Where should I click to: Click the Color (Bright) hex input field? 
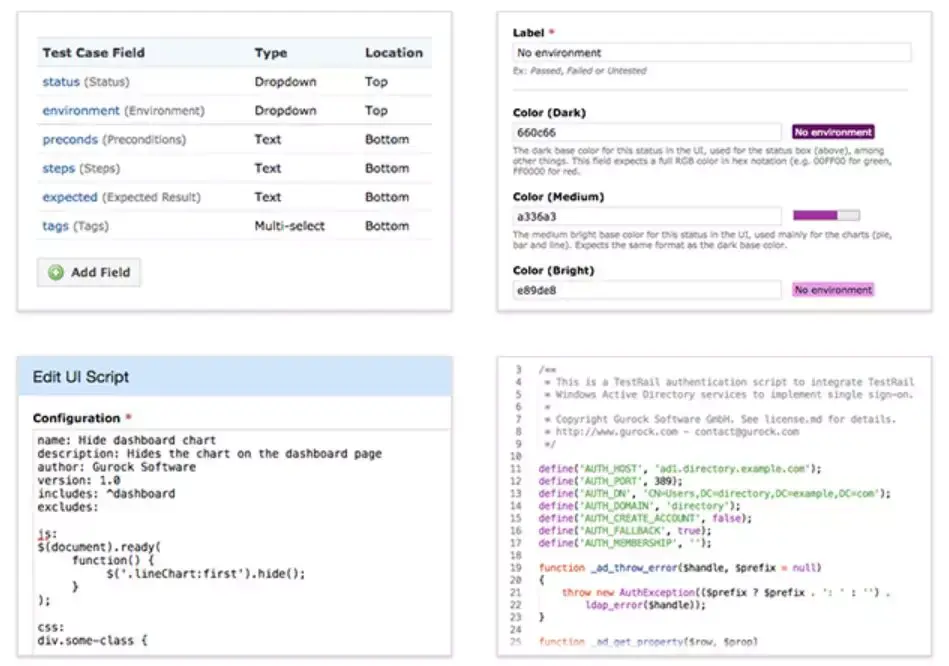647,290
